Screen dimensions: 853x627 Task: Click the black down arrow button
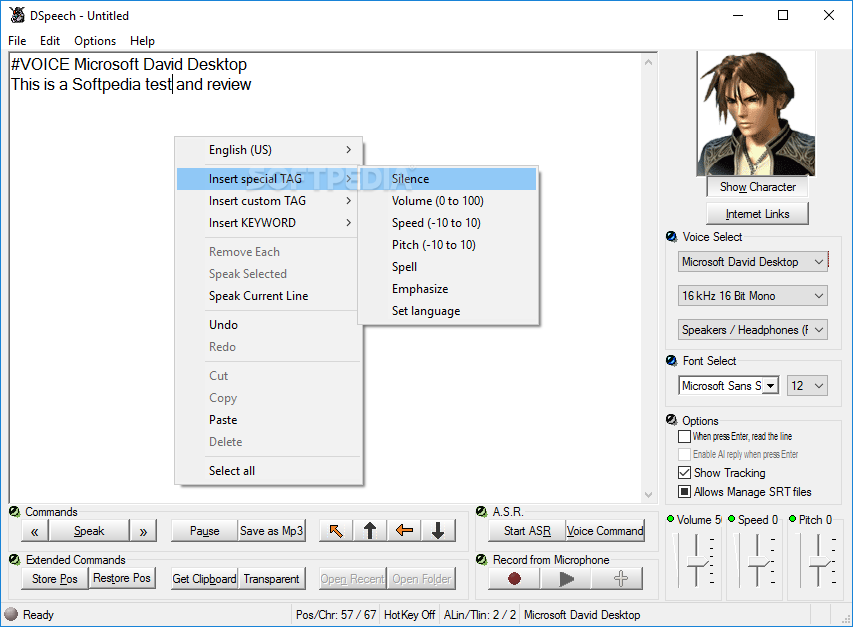click(438, 531)
